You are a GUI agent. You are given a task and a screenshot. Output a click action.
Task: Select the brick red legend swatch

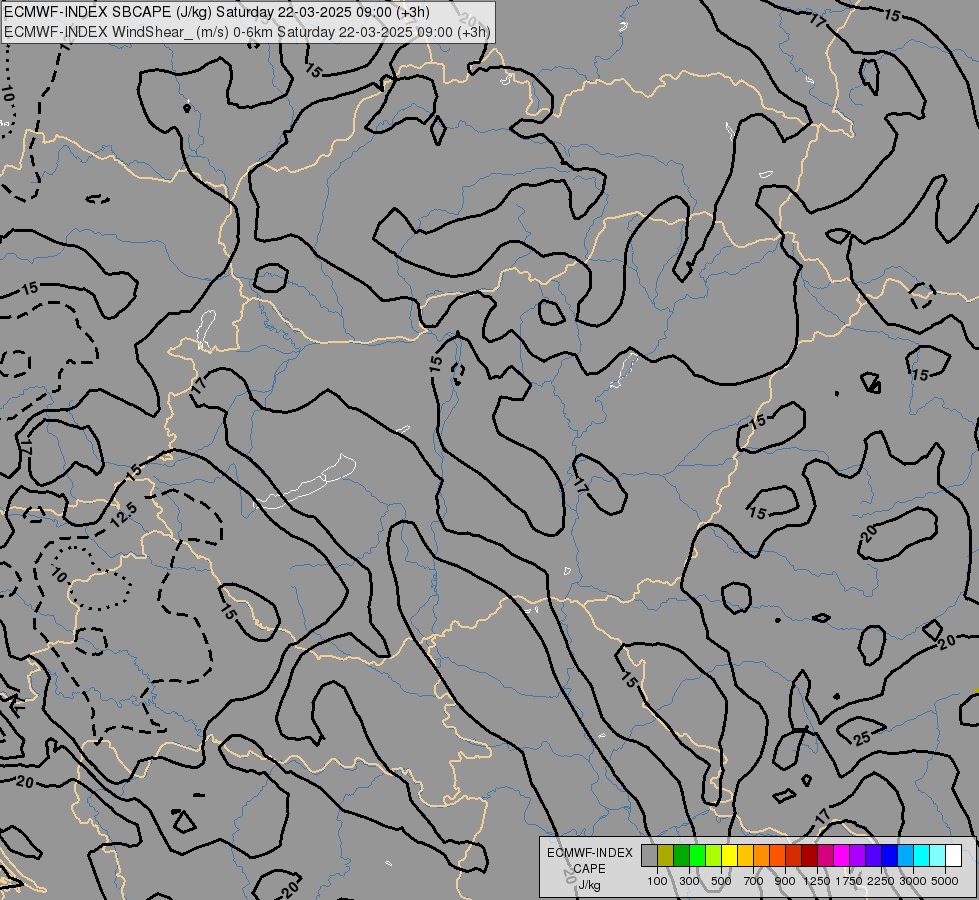pos(794,855)
